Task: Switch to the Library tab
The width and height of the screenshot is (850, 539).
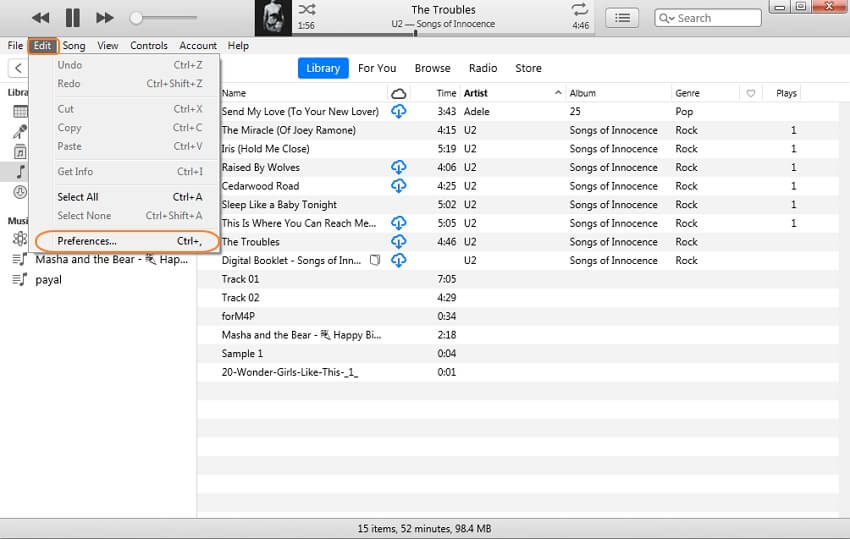Action: coord(323,68)
